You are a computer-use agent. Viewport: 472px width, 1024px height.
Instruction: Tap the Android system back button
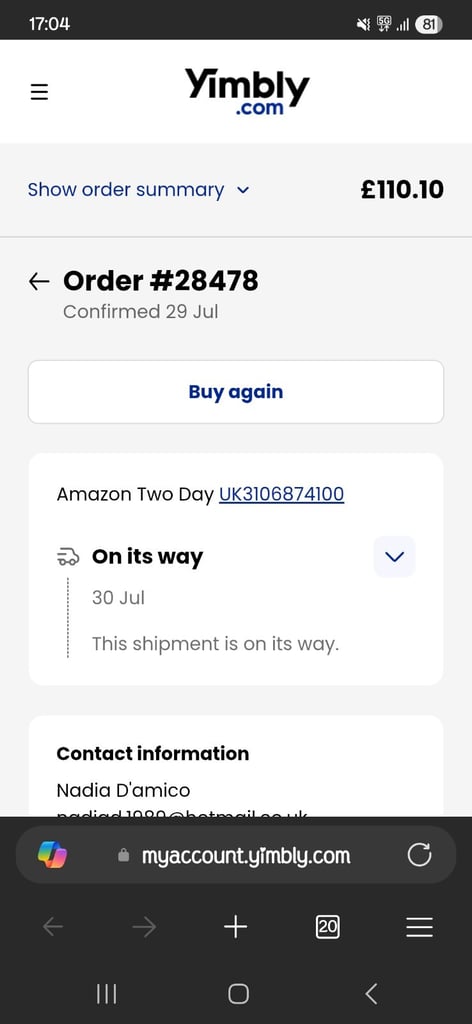(371, 994)
